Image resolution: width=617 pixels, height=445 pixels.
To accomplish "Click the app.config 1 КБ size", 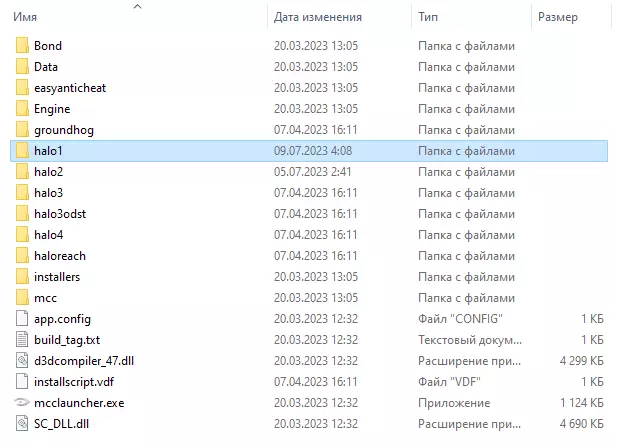I will pyautogui.click(x=593, y=319).
